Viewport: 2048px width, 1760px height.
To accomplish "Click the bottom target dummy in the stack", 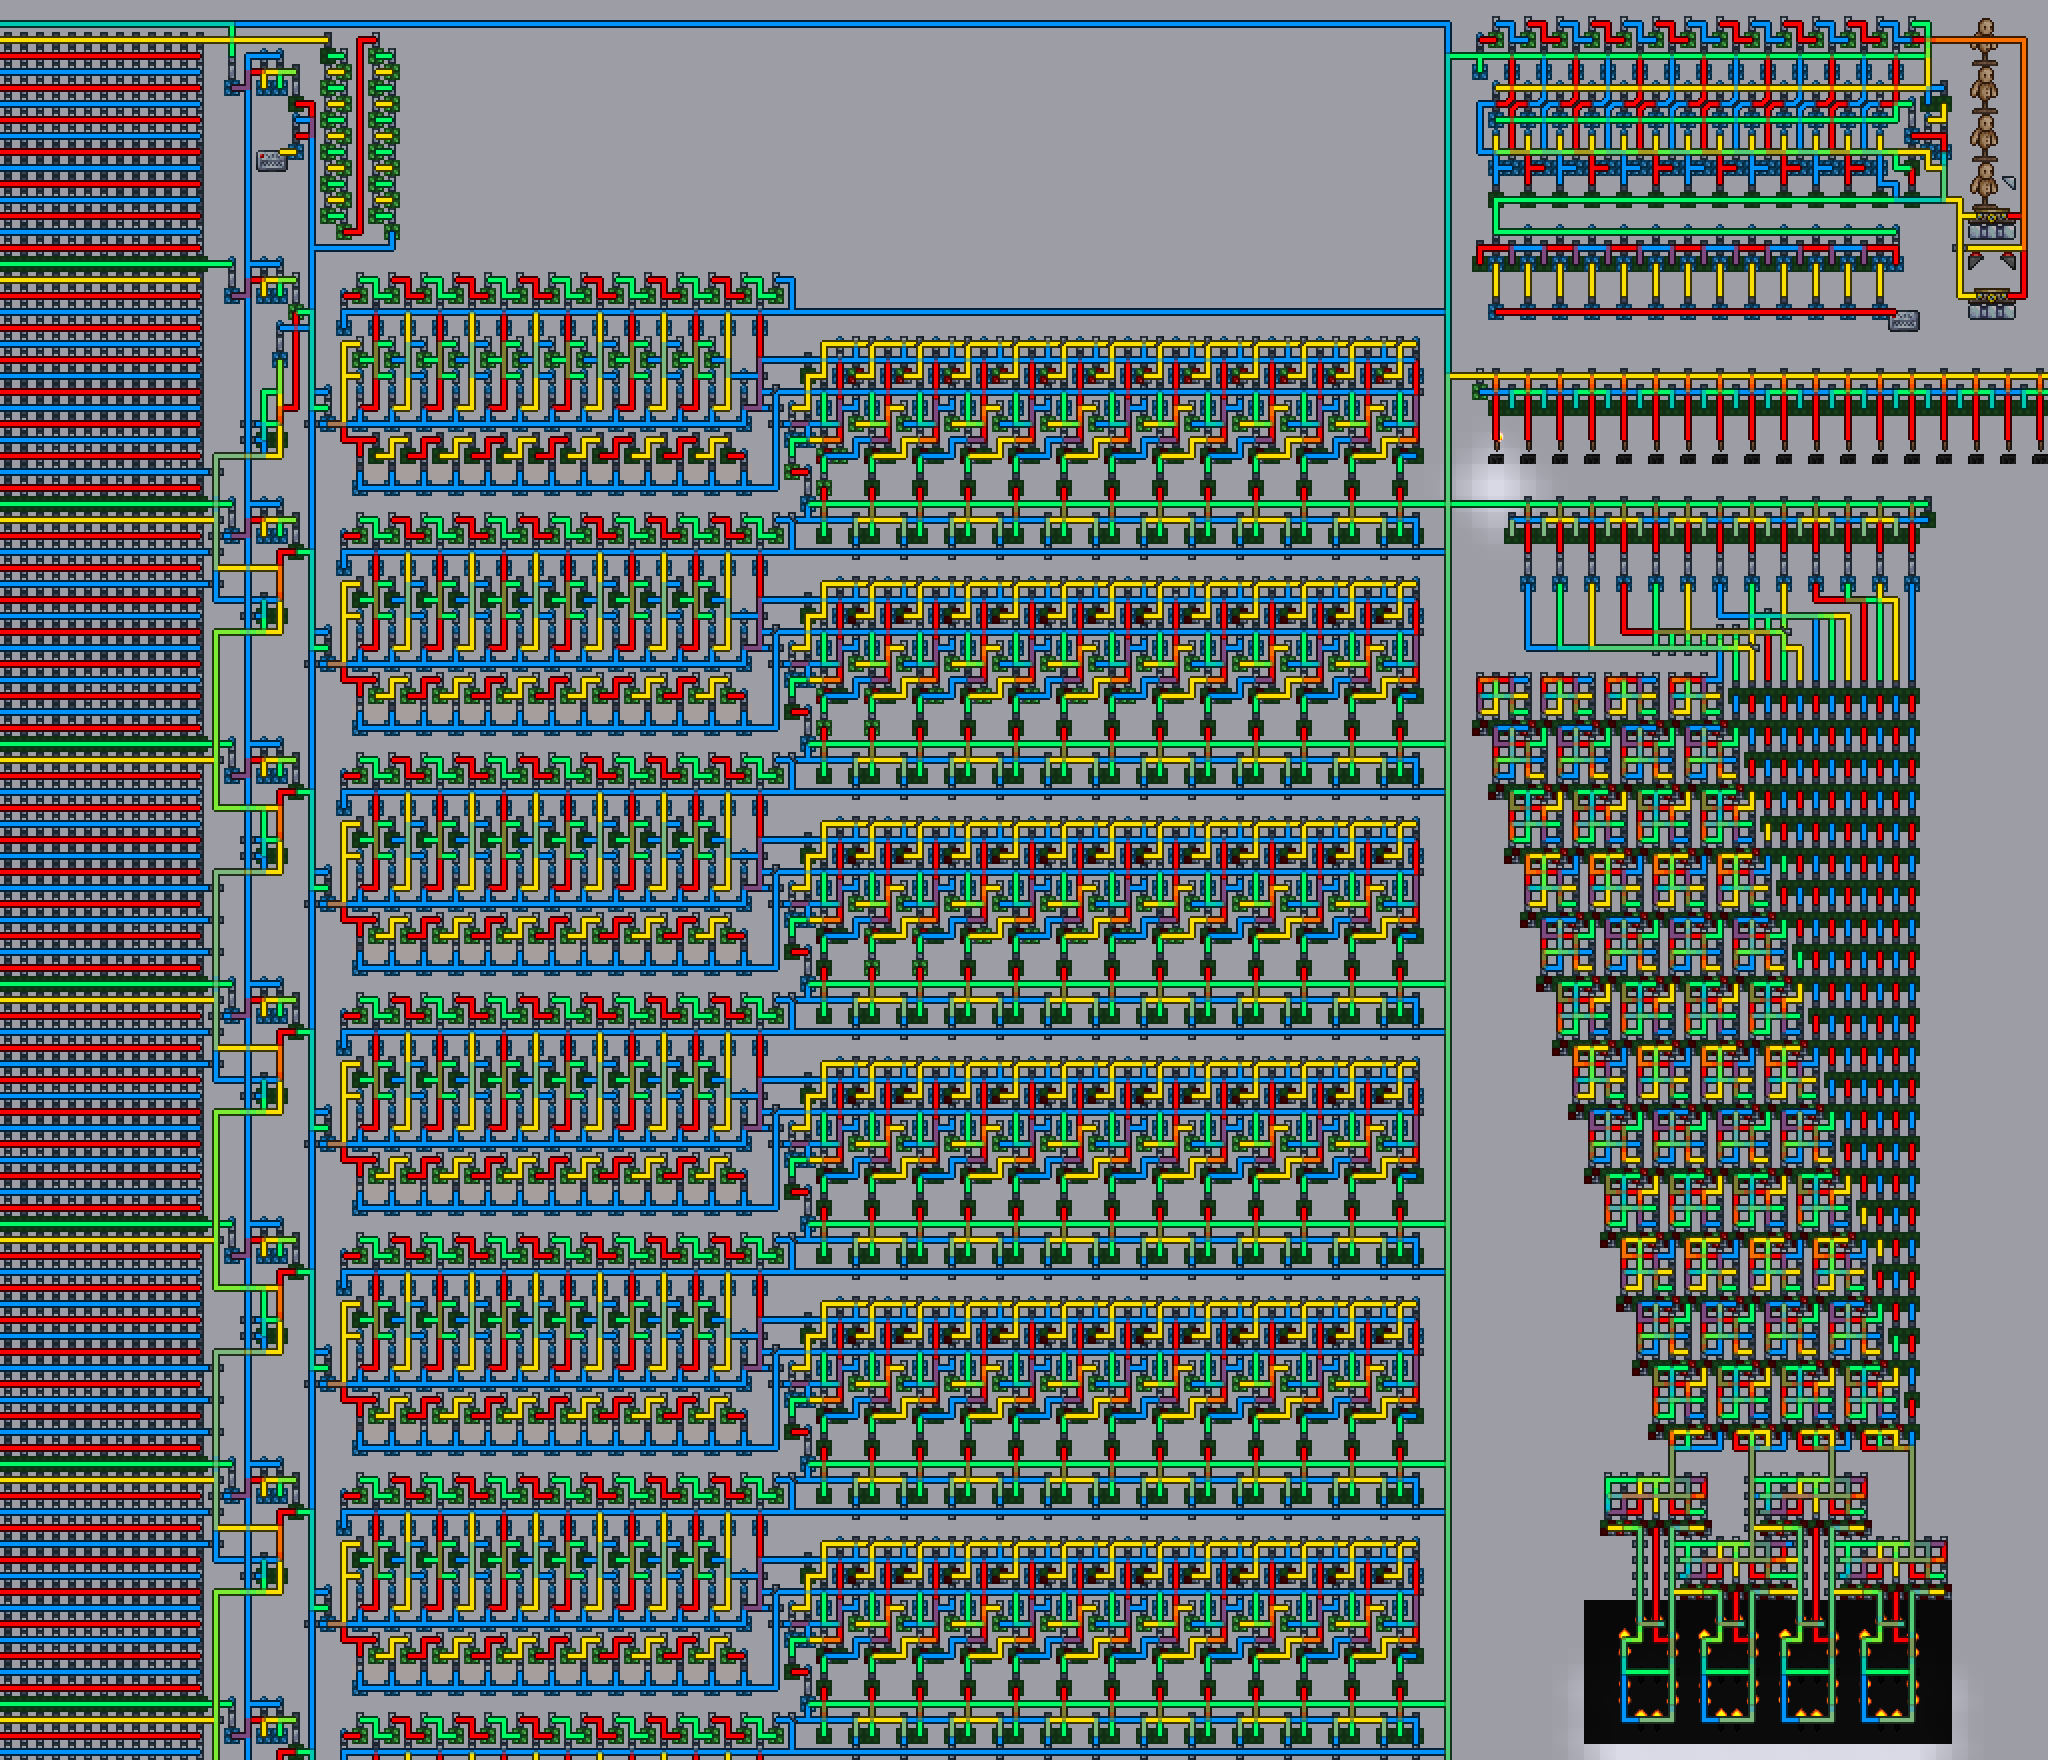I will (1985, 182).
